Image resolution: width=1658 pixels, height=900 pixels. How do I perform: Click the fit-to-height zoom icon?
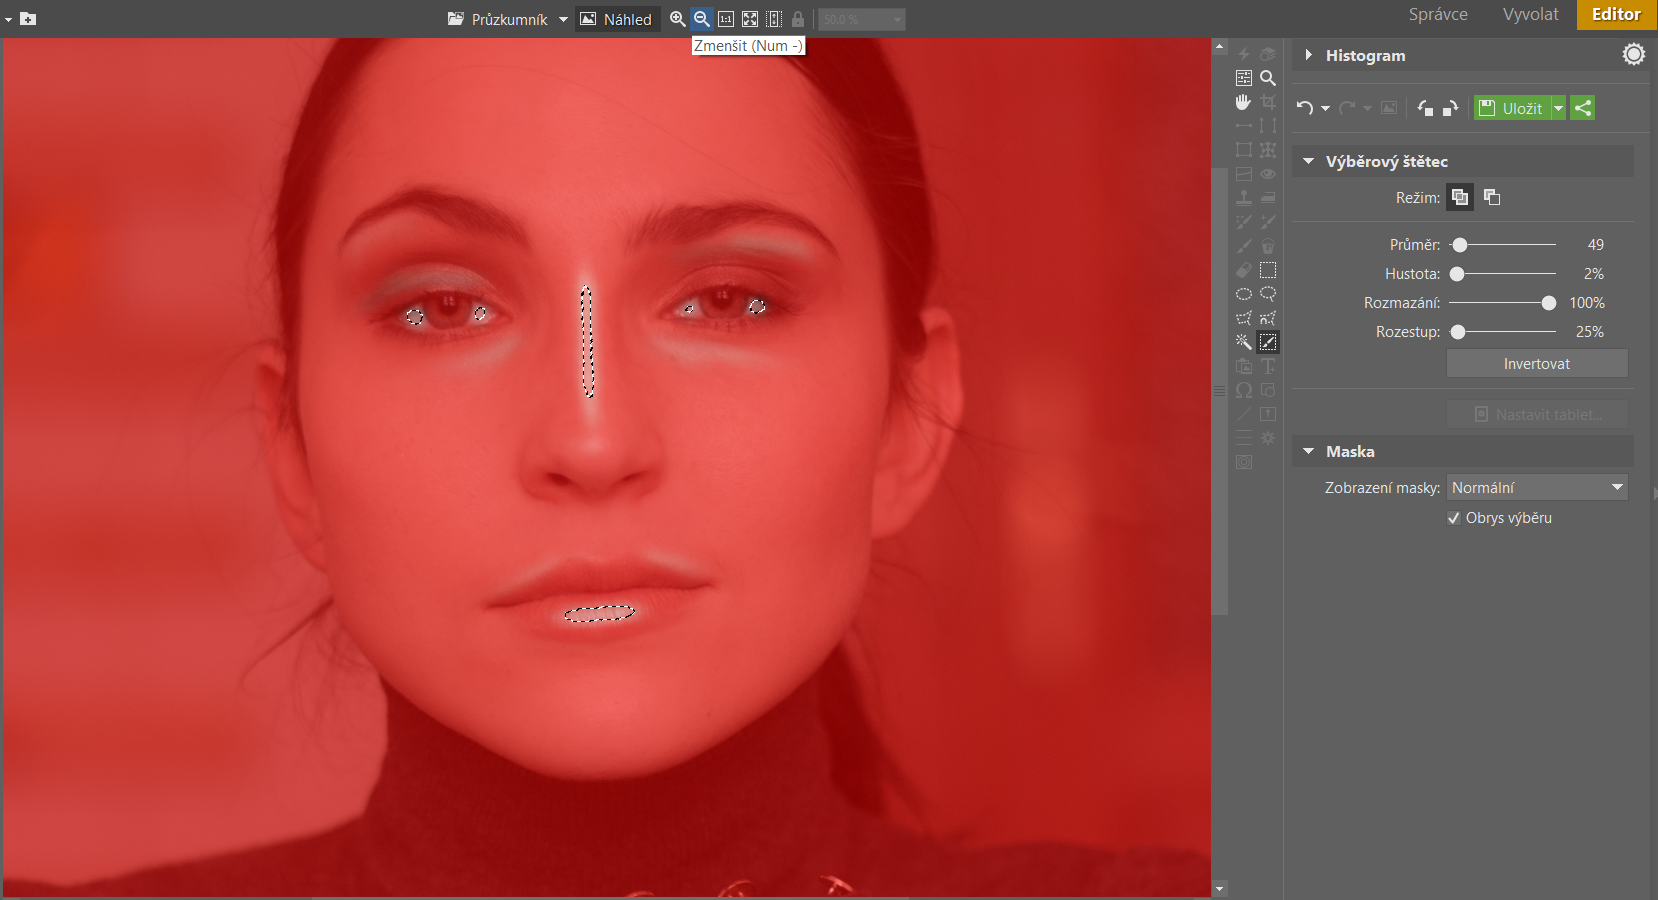(774, 19)
